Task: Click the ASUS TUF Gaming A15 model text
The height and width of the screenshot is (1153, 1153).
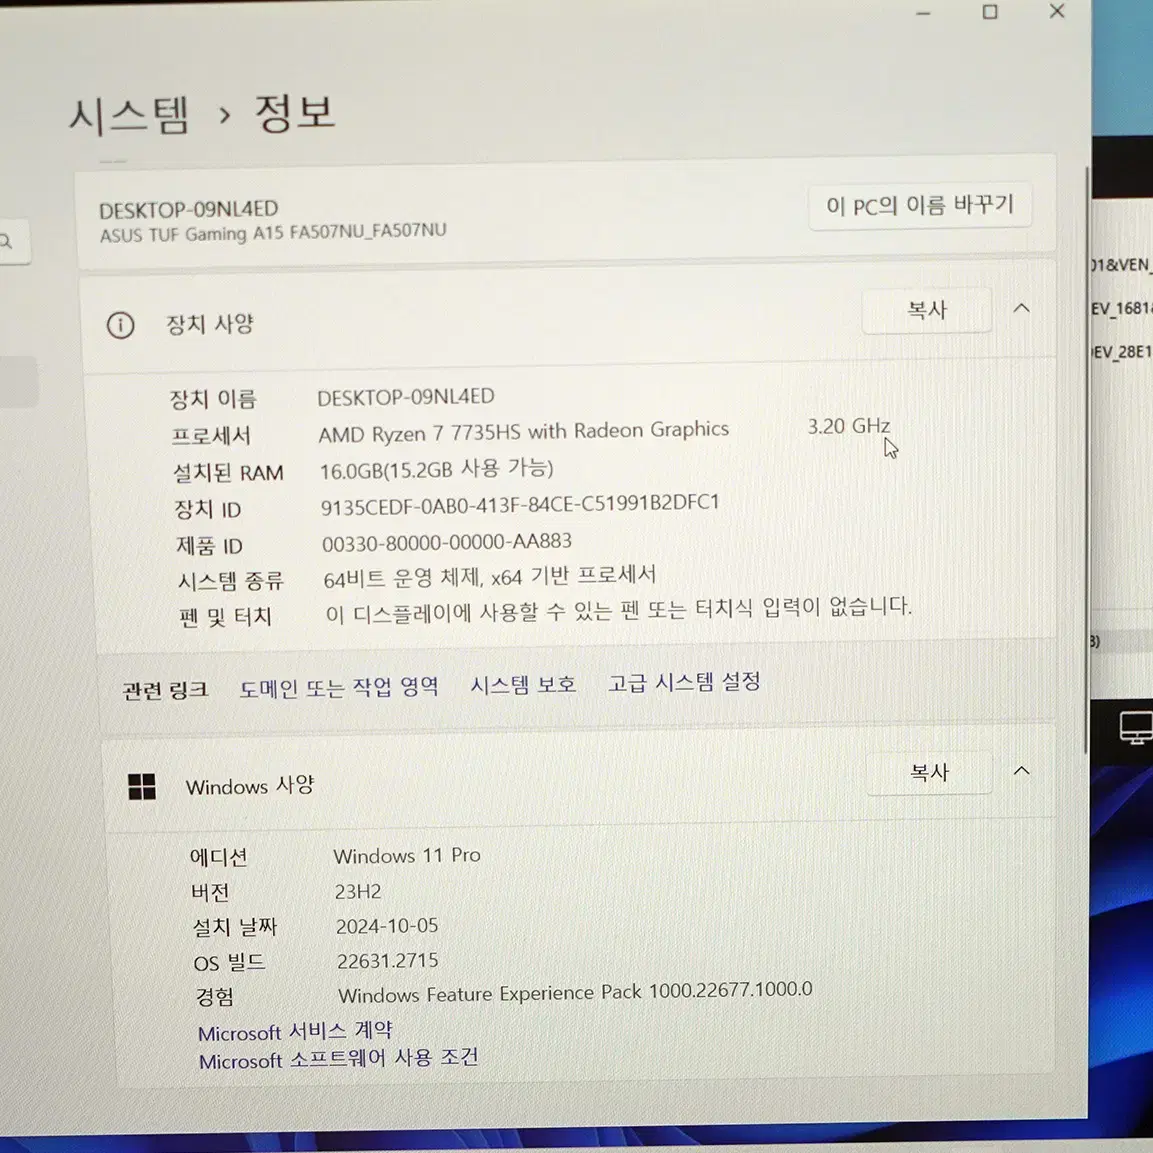Action: point(273,233)
